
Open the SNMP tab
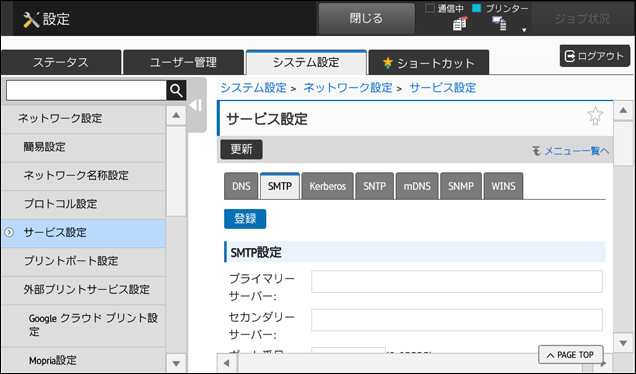click(461, 186)
